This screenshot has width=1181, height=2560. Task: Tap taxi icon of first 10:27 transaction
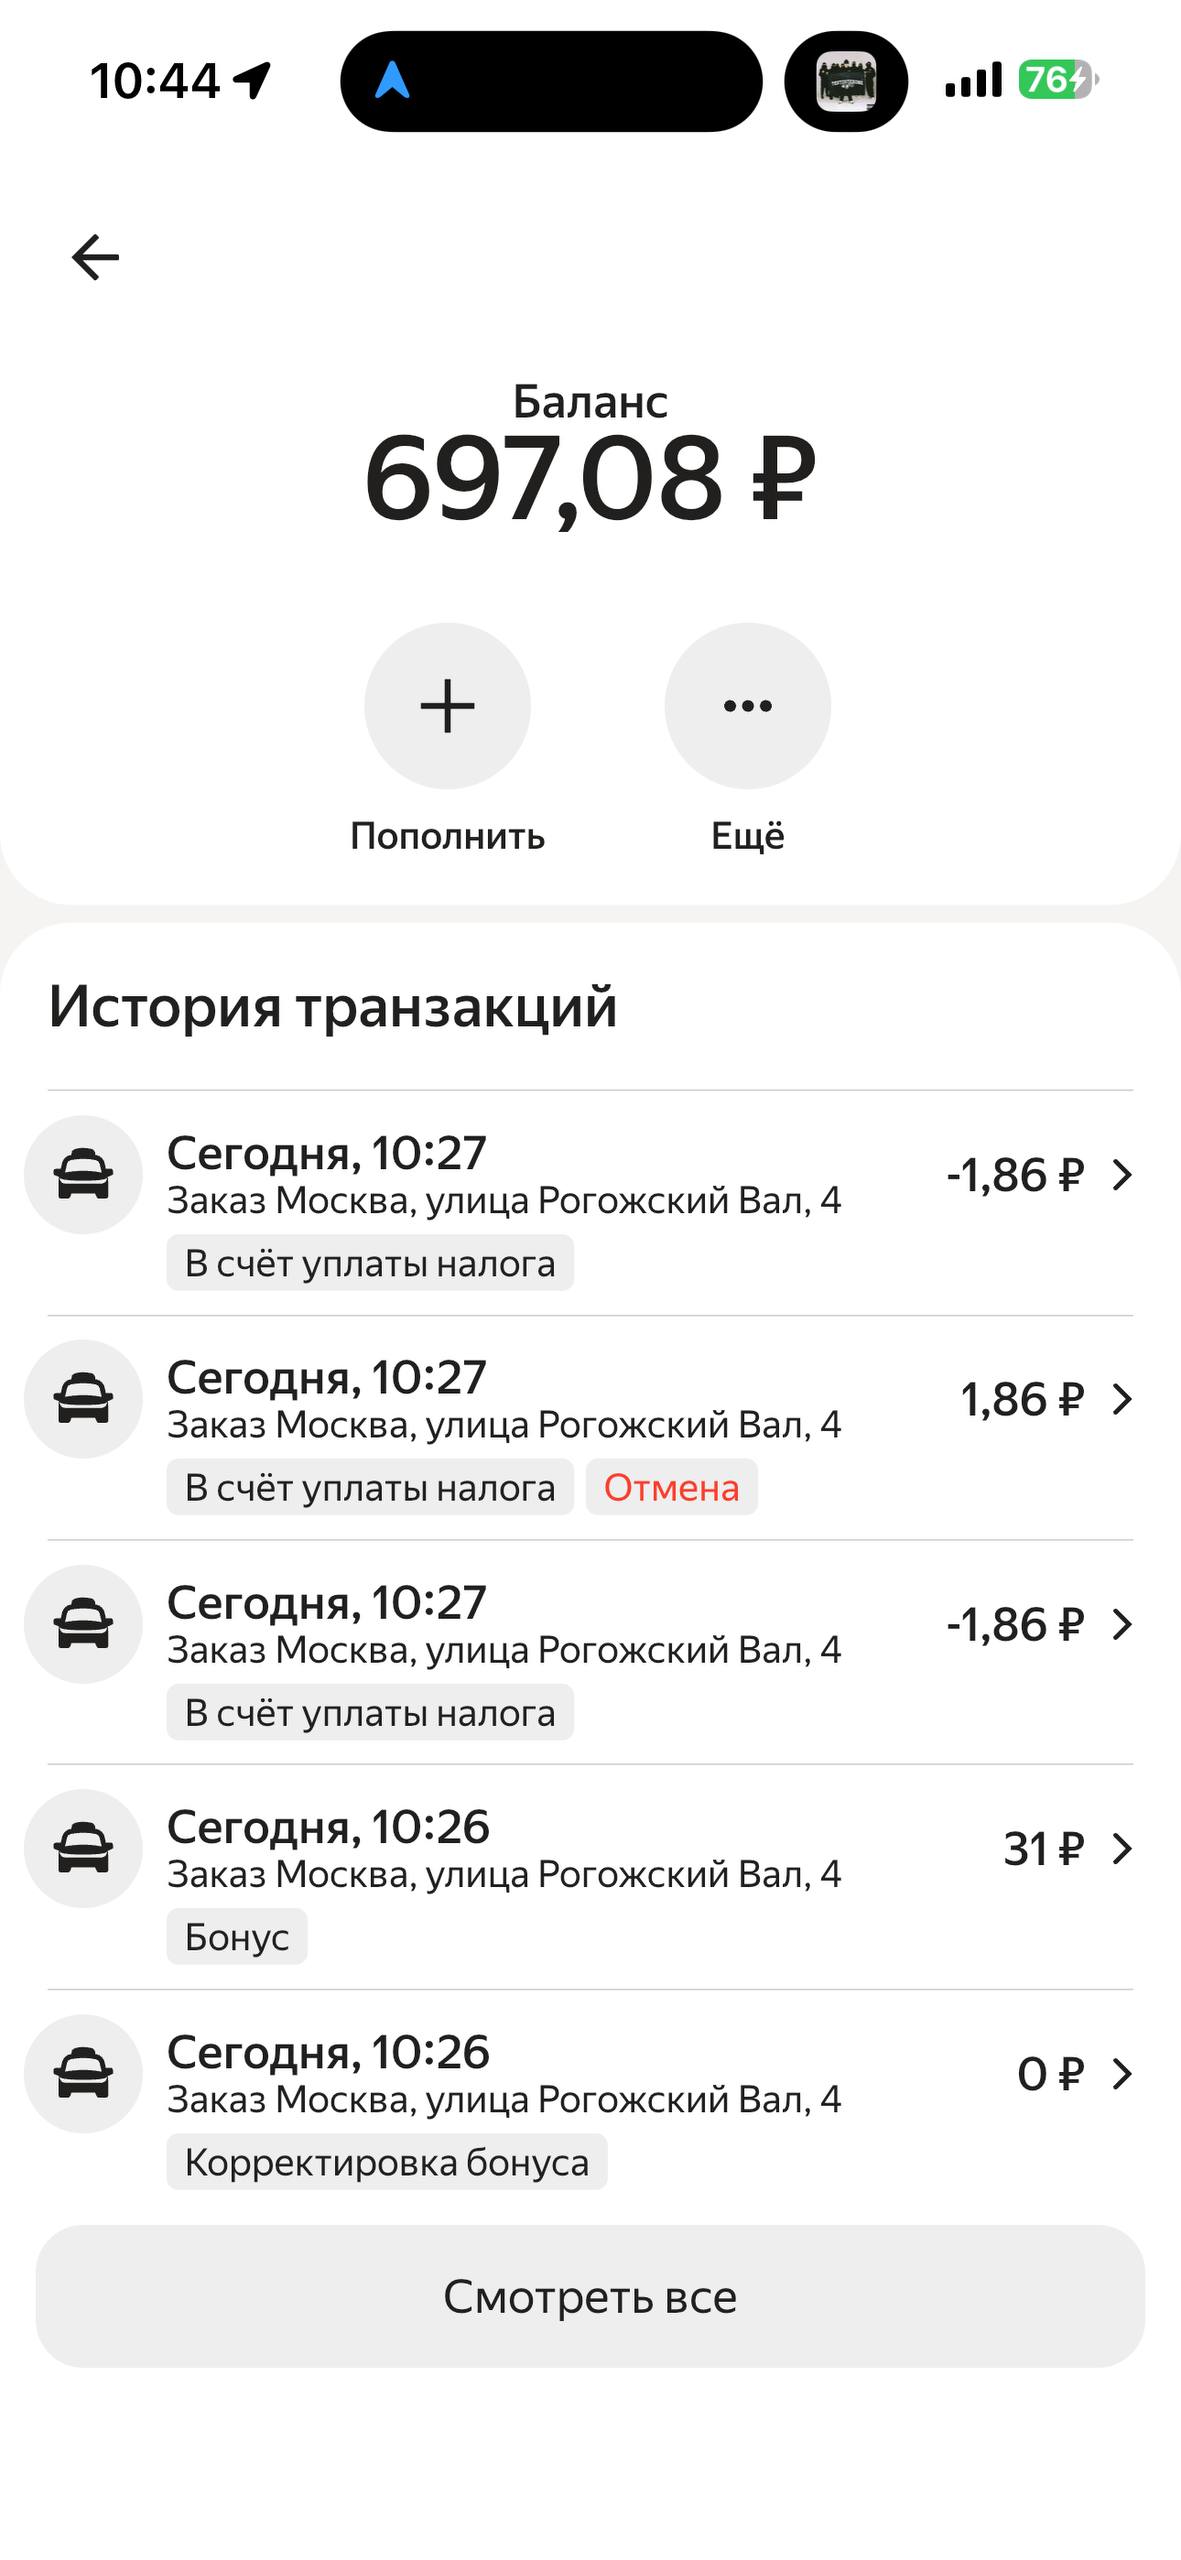point(84,1174)
